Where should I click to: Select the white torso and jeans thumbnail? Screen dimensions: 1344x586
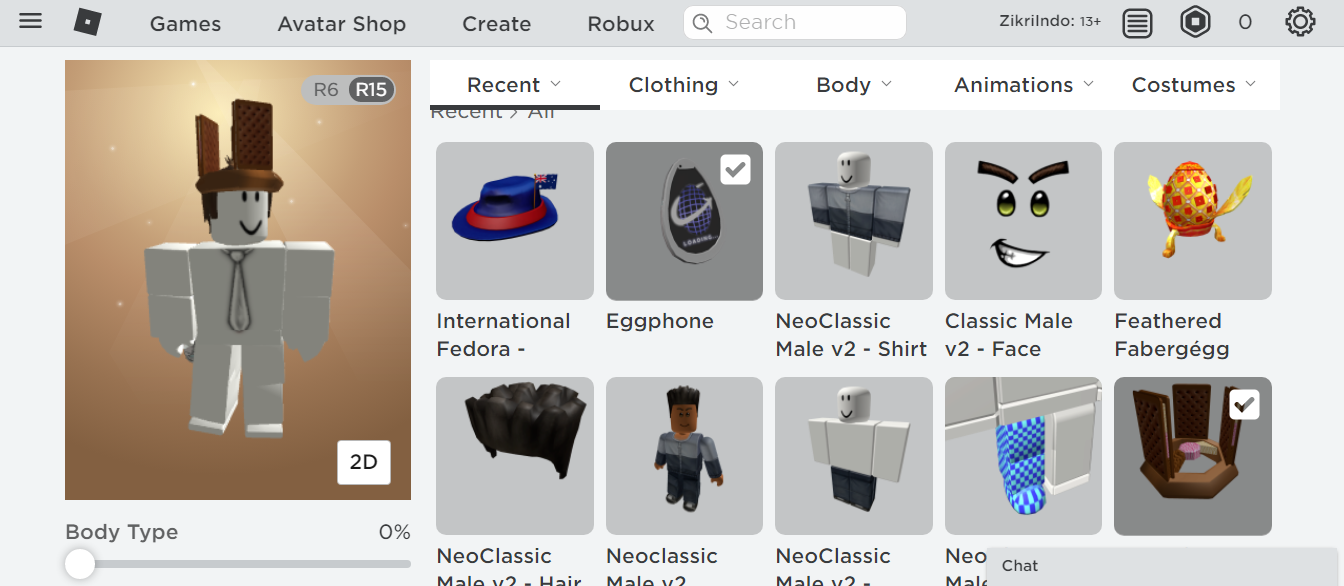click(854, 456)
